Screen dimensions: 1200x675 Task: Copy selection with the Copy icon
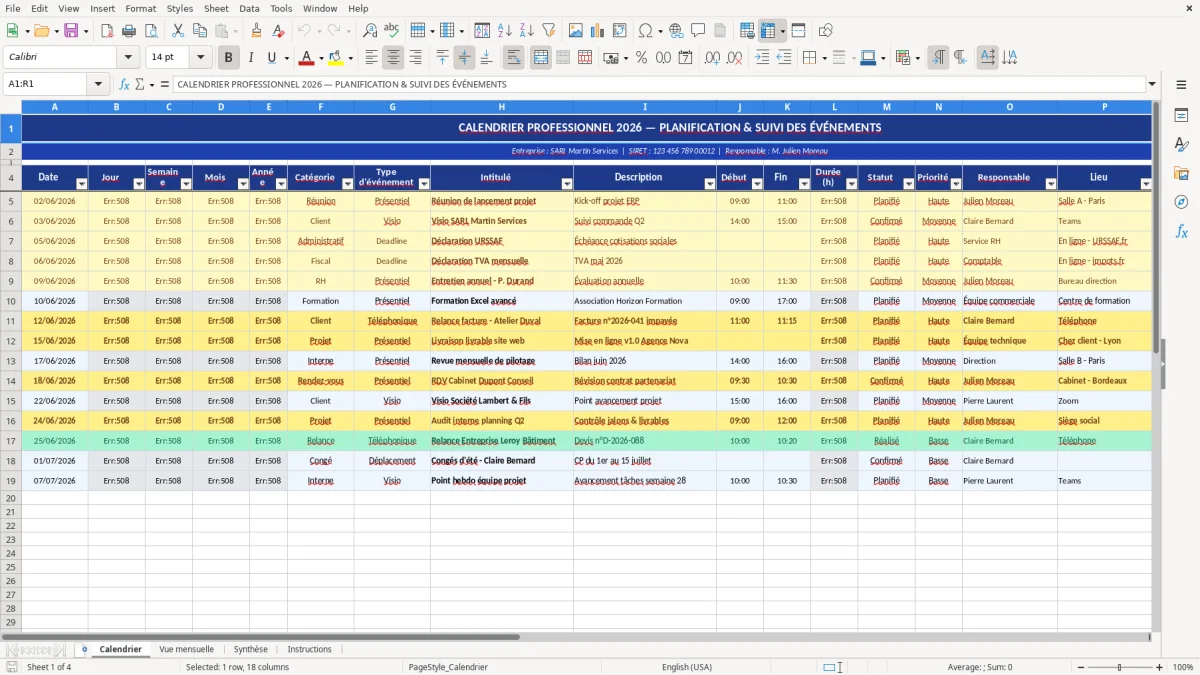point(199,31)
